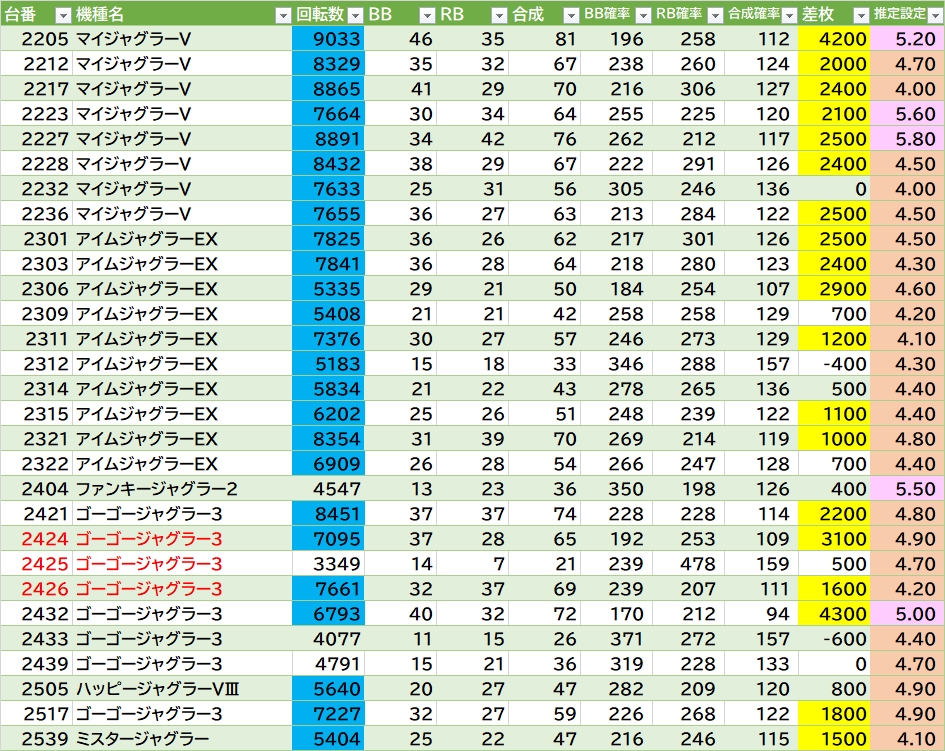The image size is (945, 751).
Task: Select the 回転数 cell showing 6909
Action: tap(328, 464)
